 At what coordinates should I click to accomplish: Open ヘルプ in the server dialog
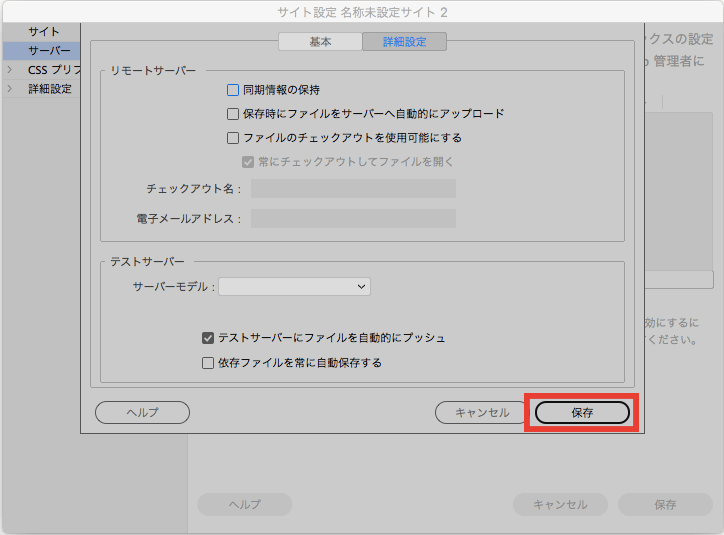pos(142,412)
